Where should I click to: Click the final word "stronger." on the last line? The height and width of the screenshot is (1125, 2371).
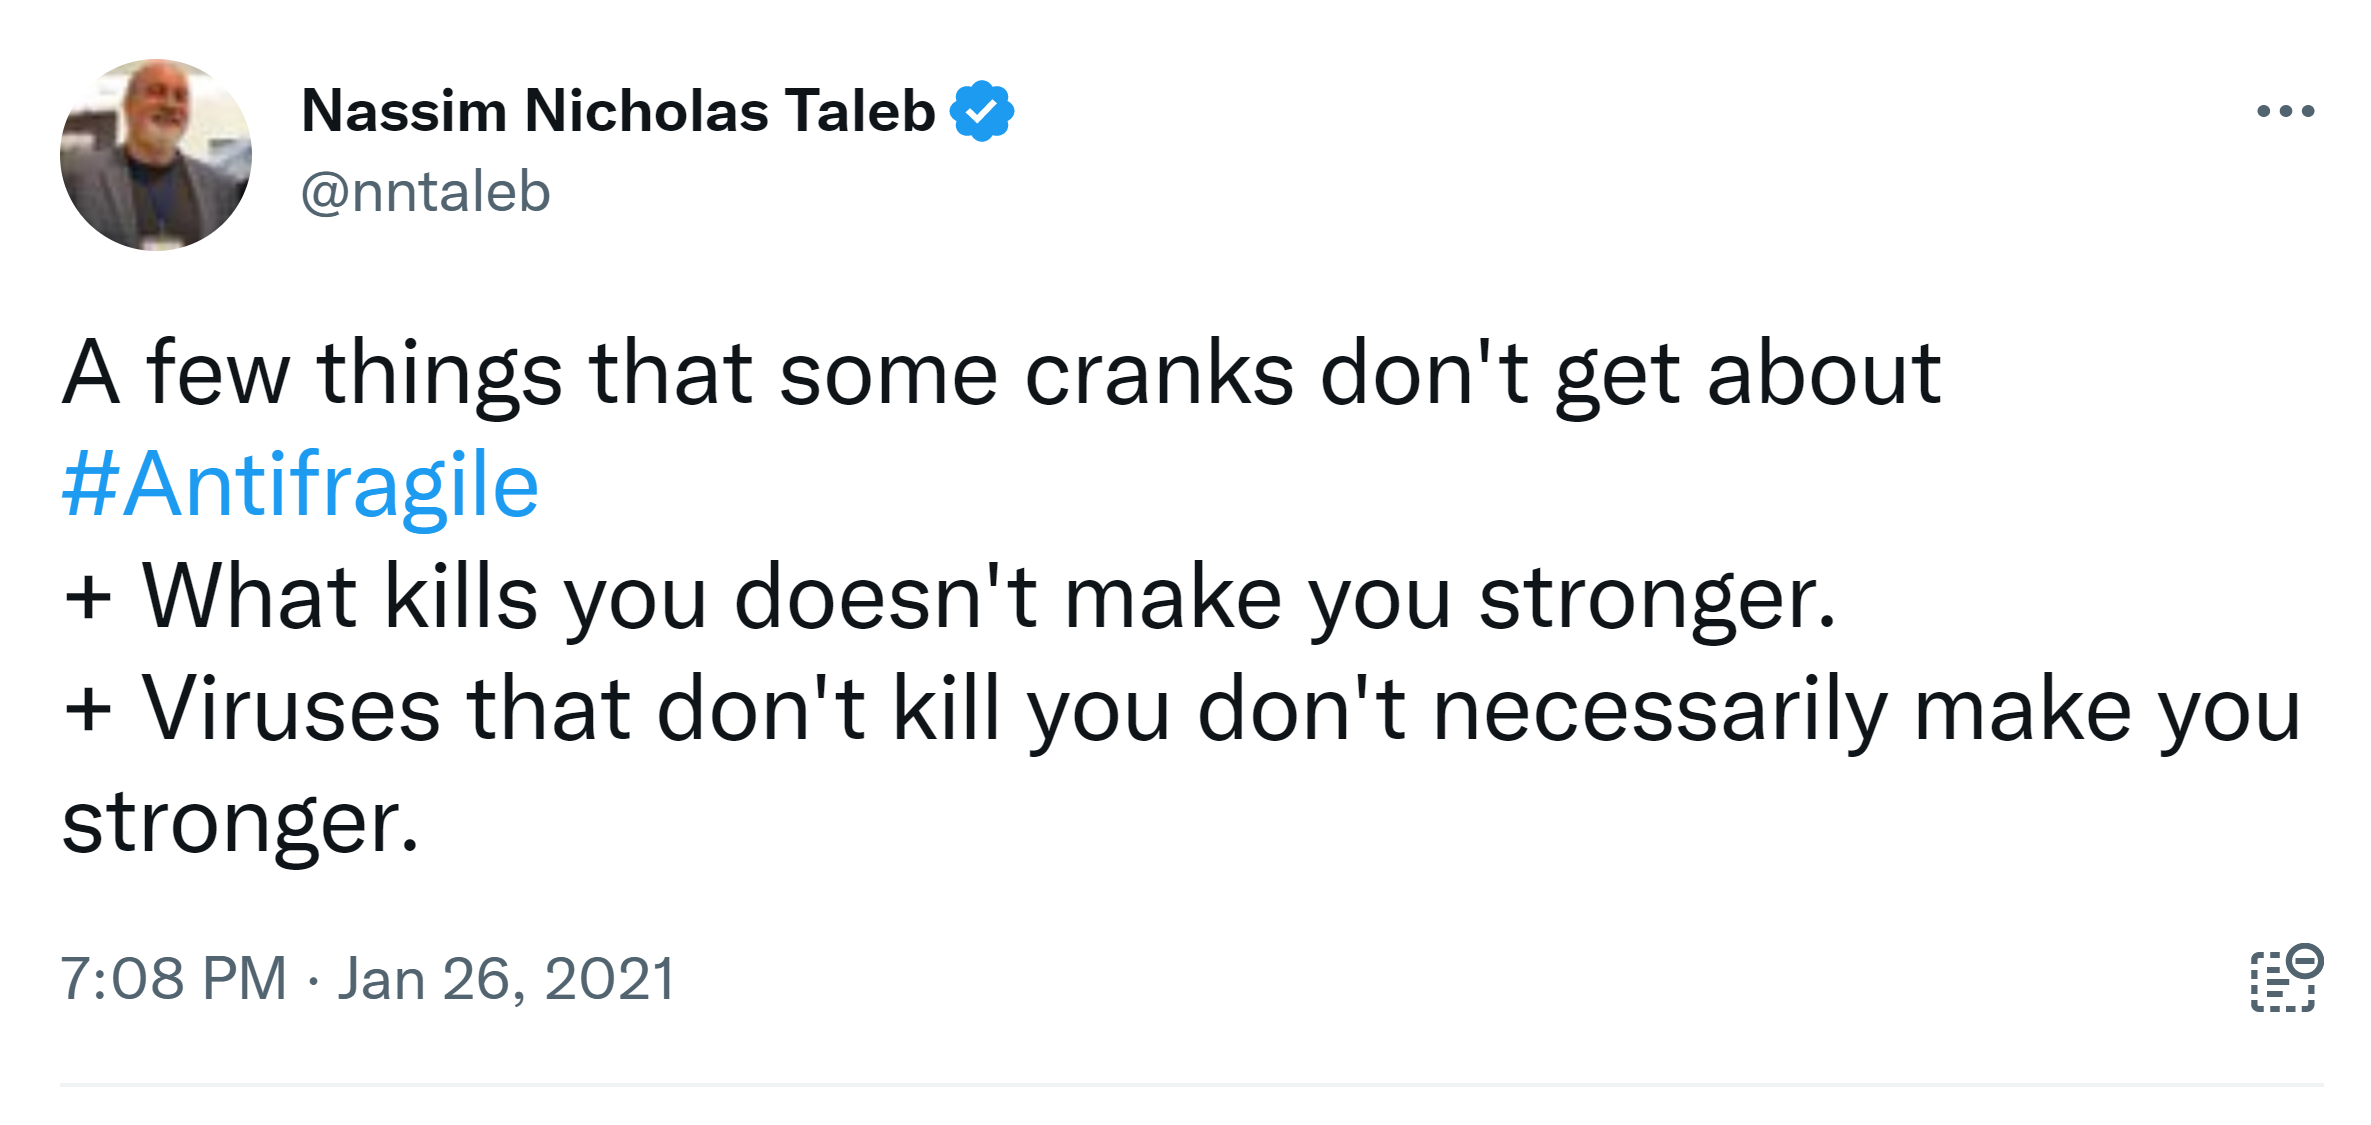[240, 823]
